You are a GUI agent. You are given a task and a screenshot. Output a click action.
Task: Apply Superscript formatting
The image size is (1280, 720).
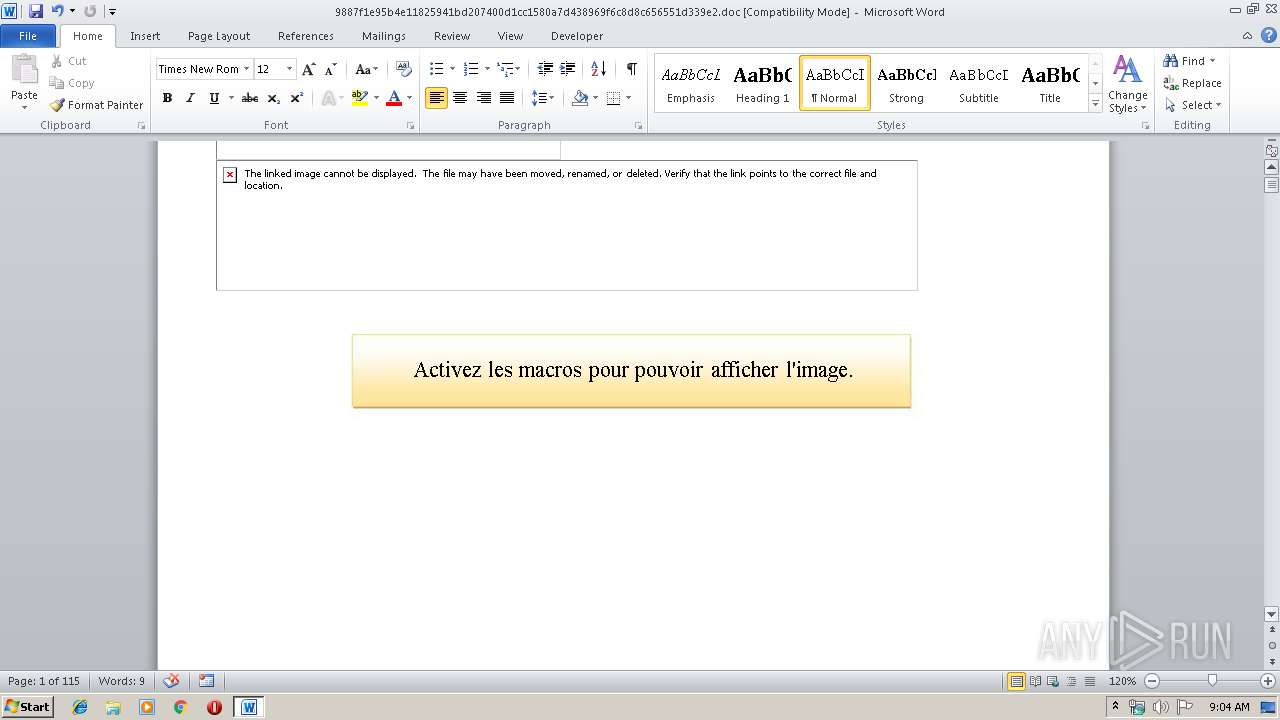coord(297,98)
